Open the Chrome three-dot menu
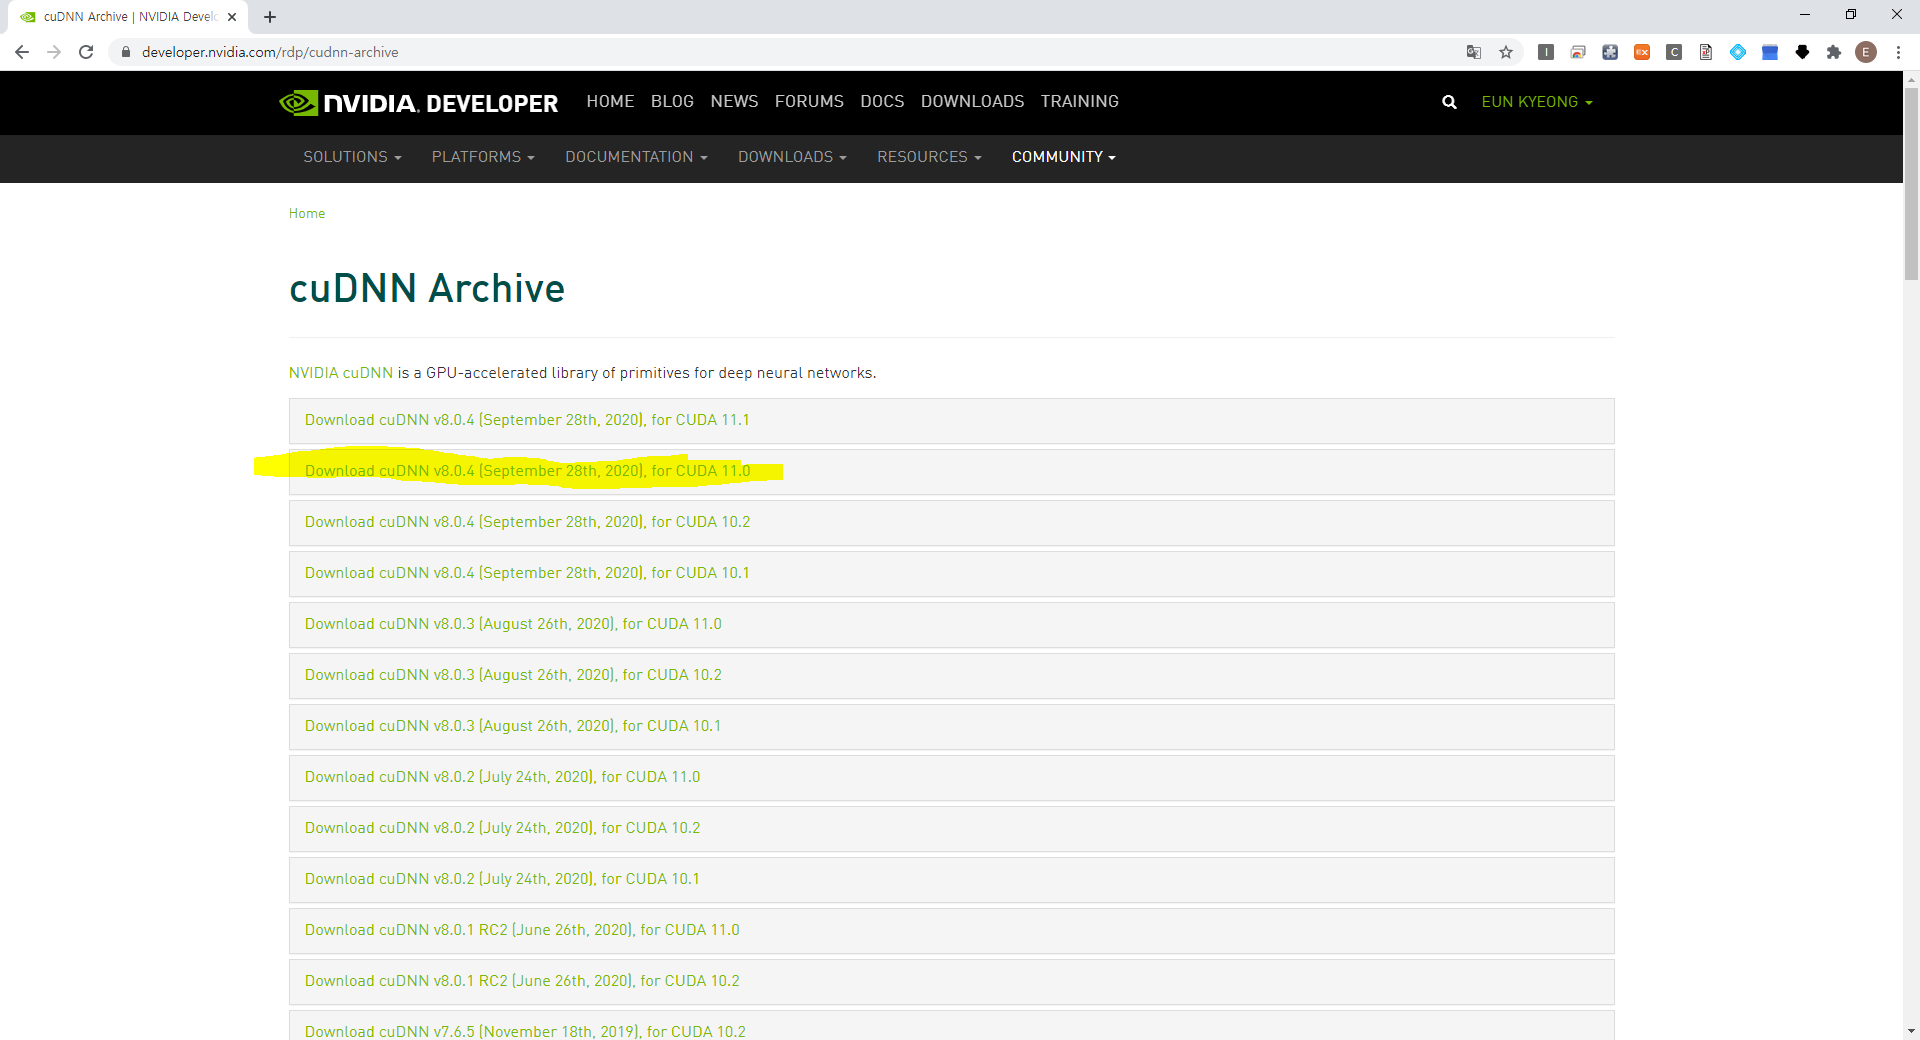 [1898, 52]
